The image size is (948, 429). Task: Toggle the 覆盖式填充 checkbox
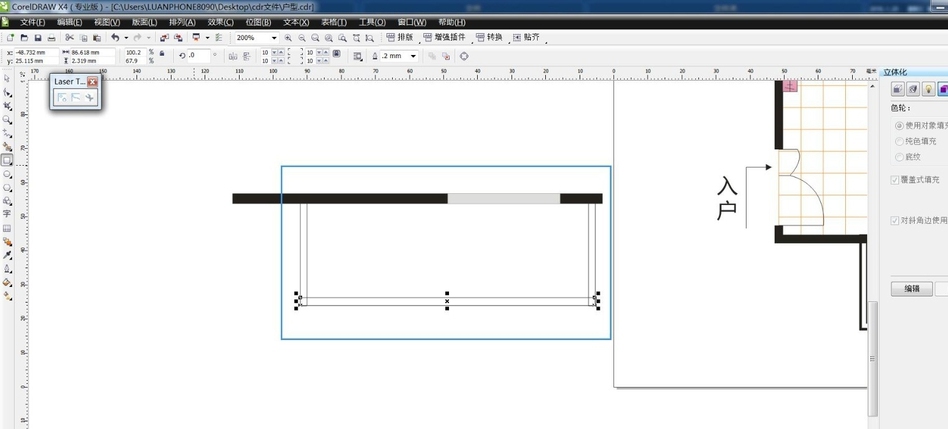895,180
